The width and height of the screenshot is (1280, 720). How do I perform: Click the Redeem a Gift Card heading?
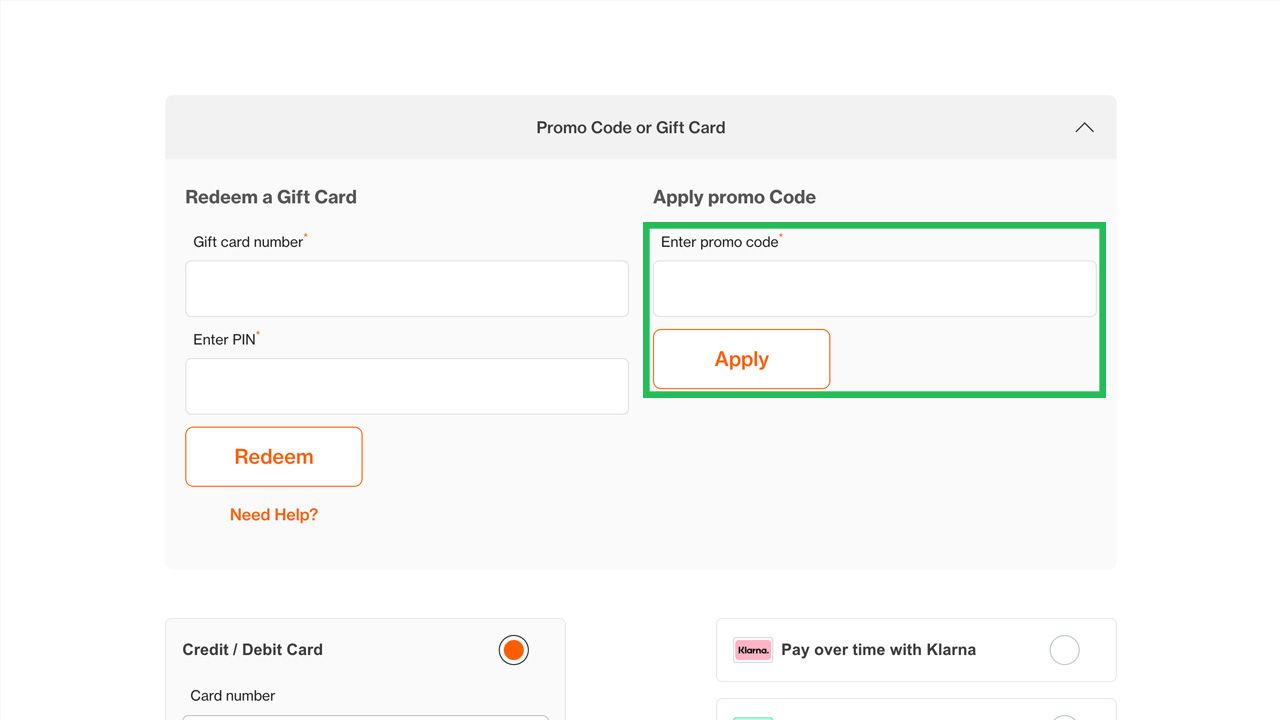(271, 197)
